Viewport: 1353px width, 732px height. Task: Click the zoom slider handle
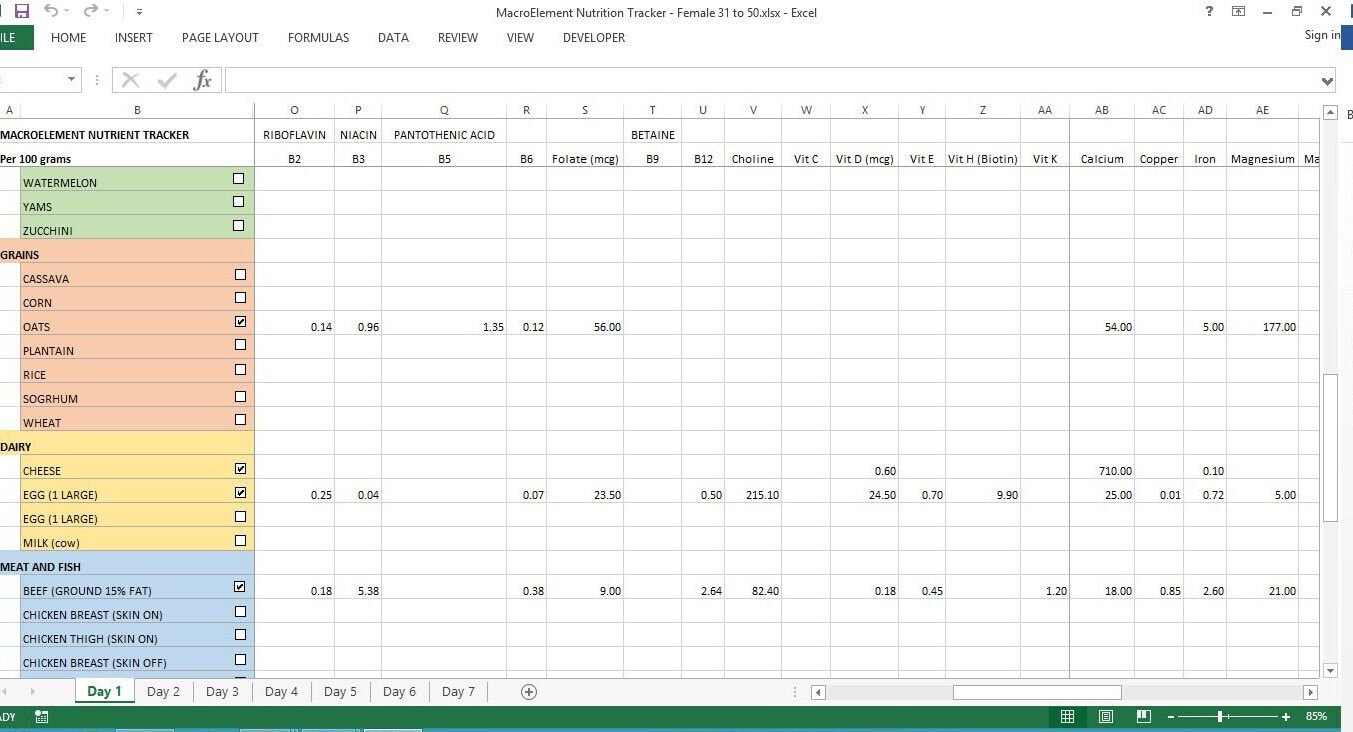pos(1220,717)
